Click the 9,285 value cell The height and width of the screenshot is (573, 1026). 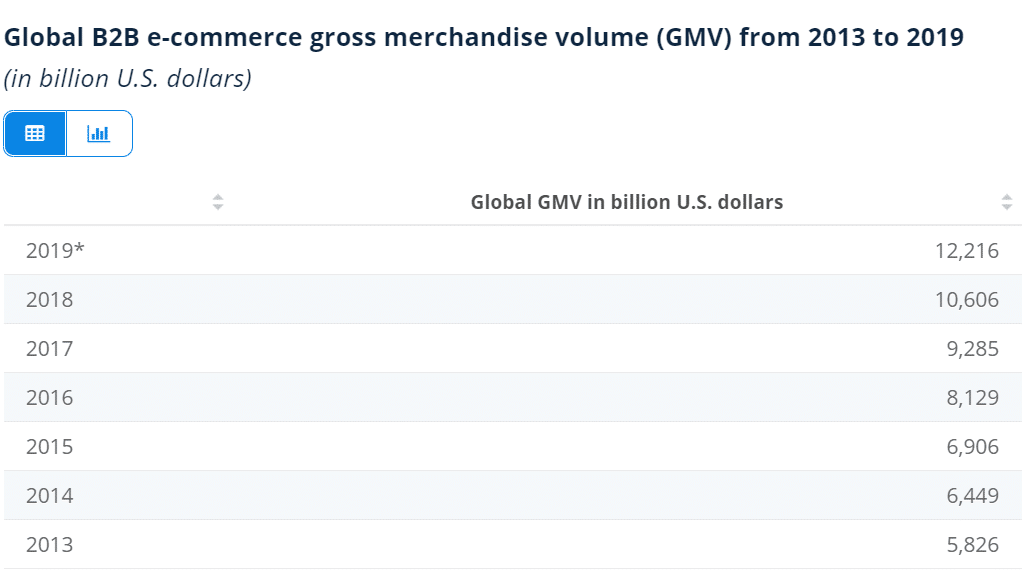click(971, 349)
